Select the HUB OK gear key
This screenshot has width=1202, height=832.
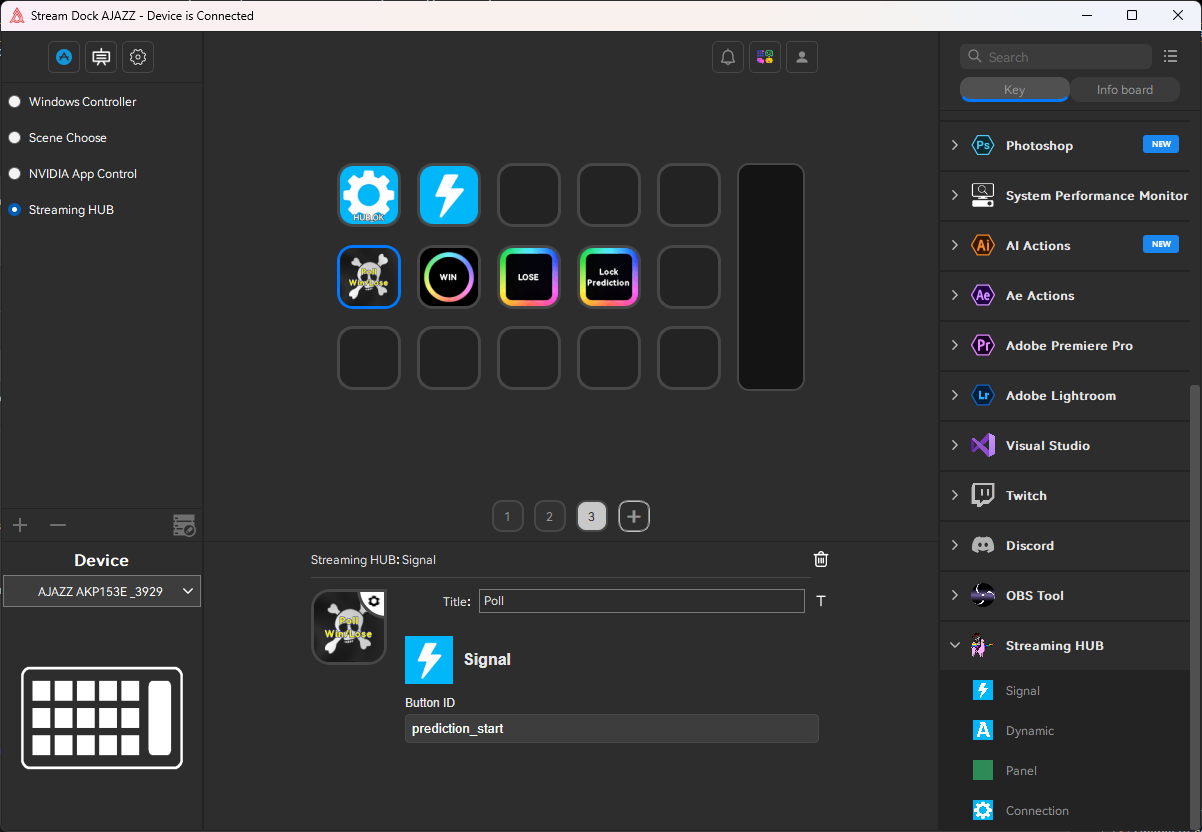369,195
